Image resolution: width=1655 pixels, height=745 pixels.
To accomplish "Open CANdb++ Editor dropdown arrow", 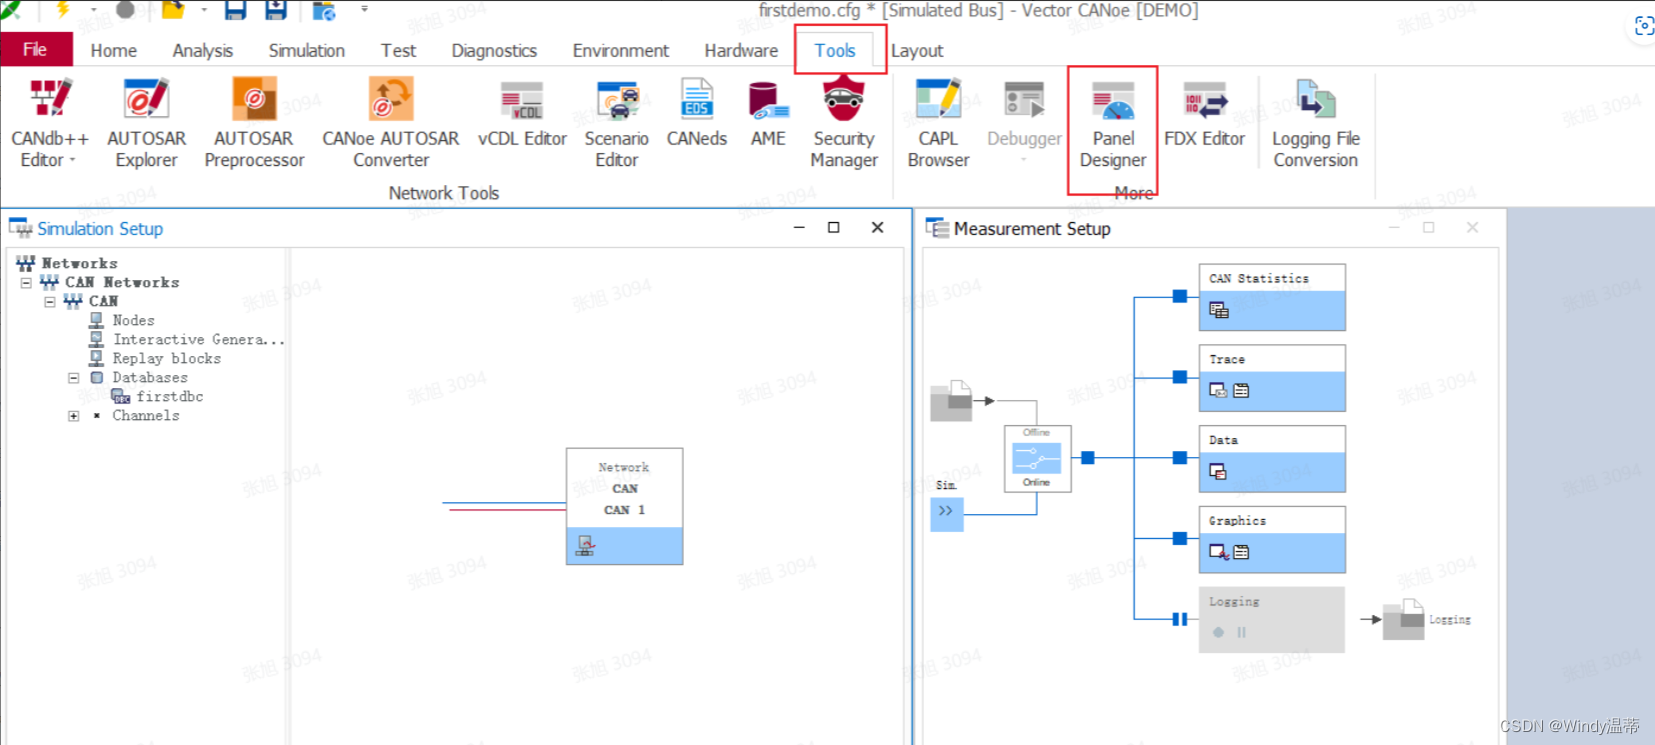I will coord(72,161).
